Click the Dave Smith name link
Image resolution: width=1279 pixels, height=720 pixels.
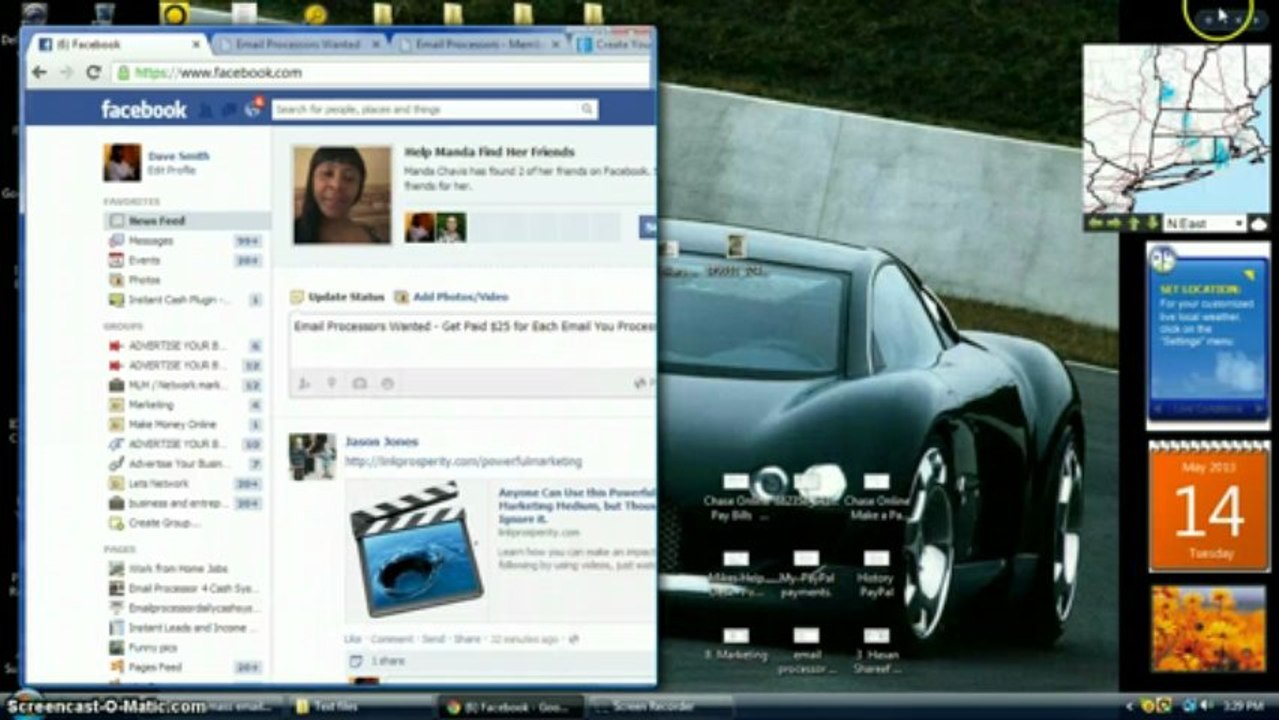pyautogui.click(x=178, y=156)
